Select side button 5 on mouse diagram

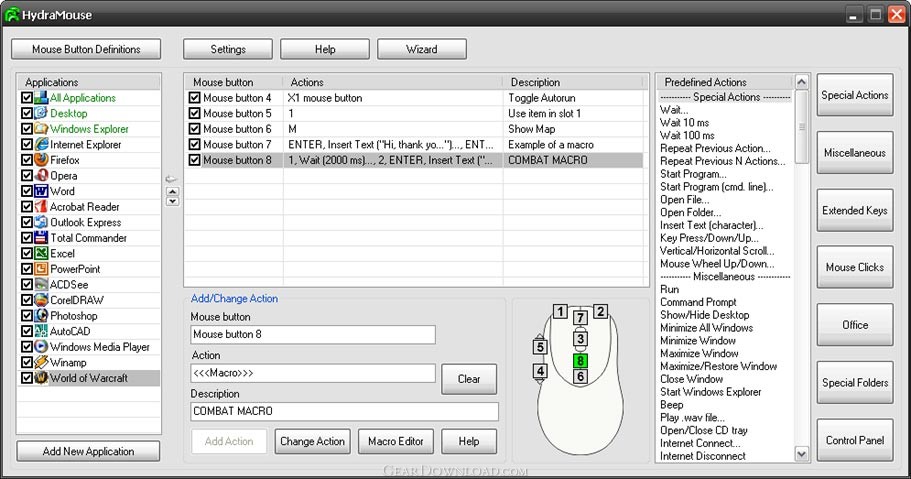coord(540,347)
